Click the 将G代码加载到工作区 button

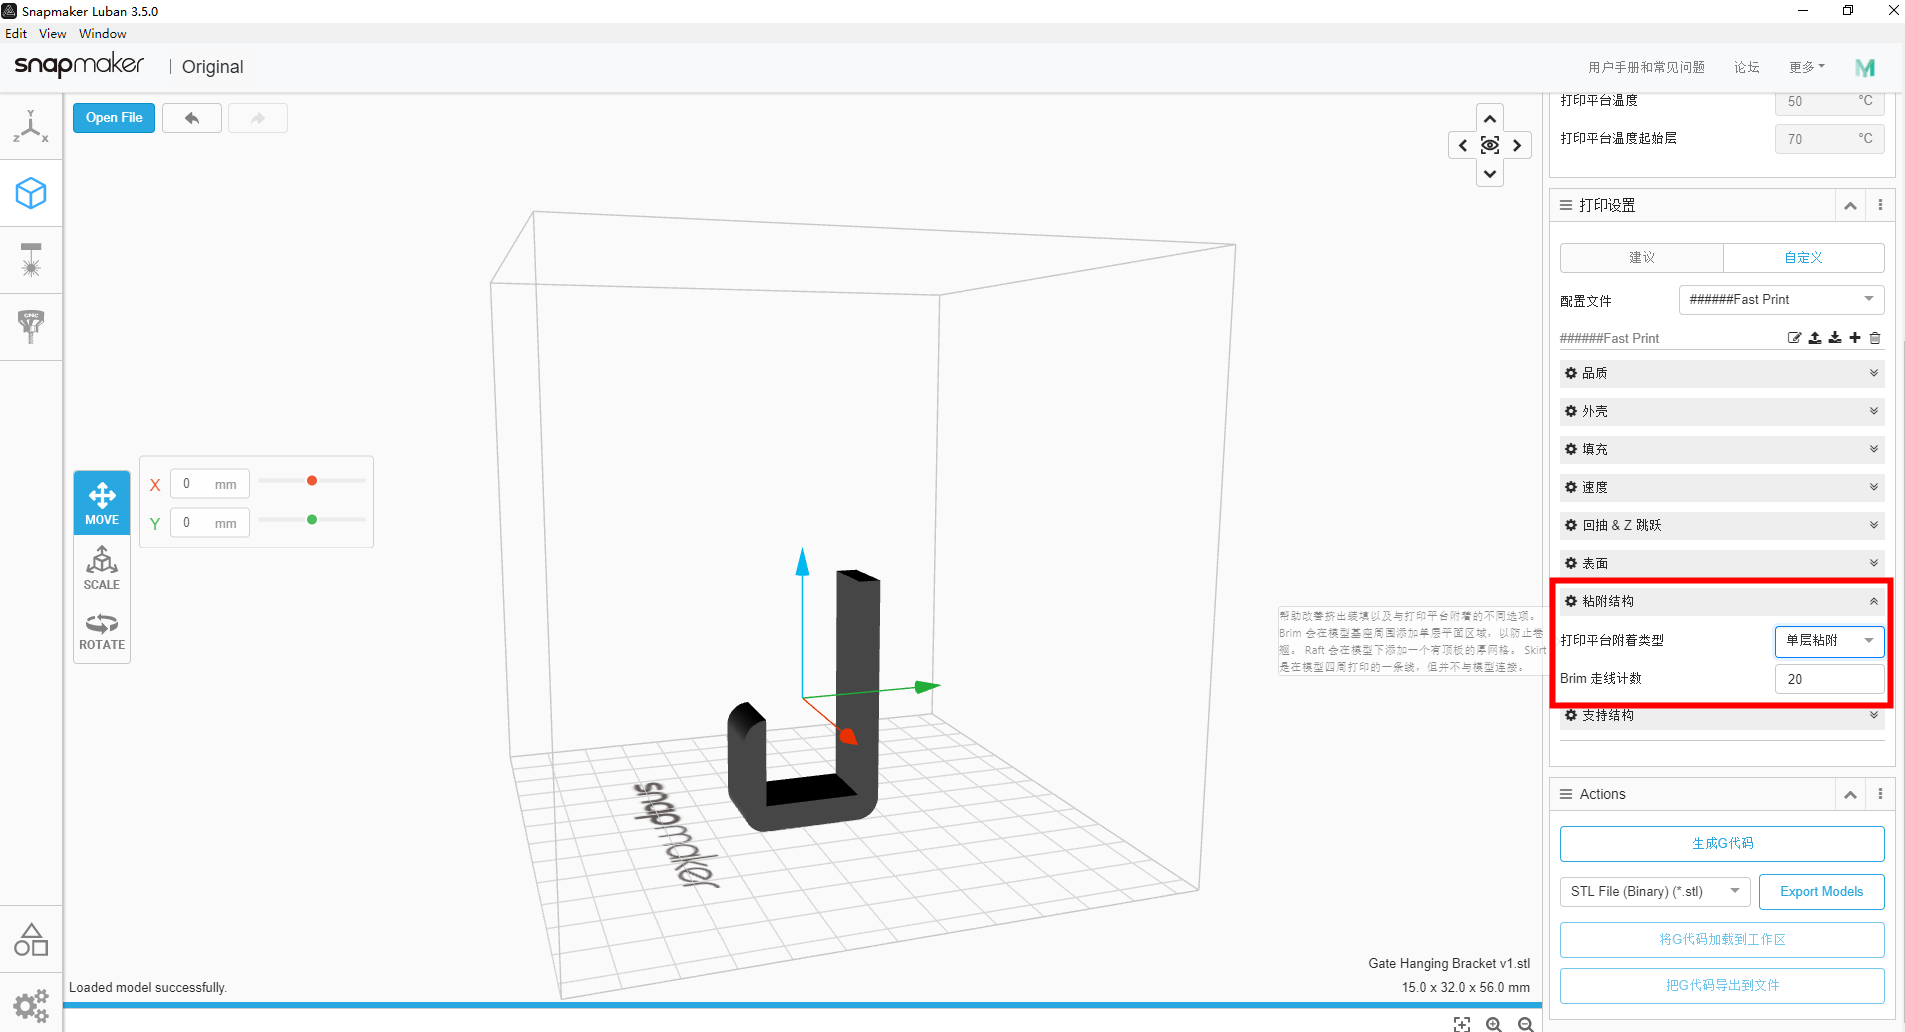(1722, 939)
